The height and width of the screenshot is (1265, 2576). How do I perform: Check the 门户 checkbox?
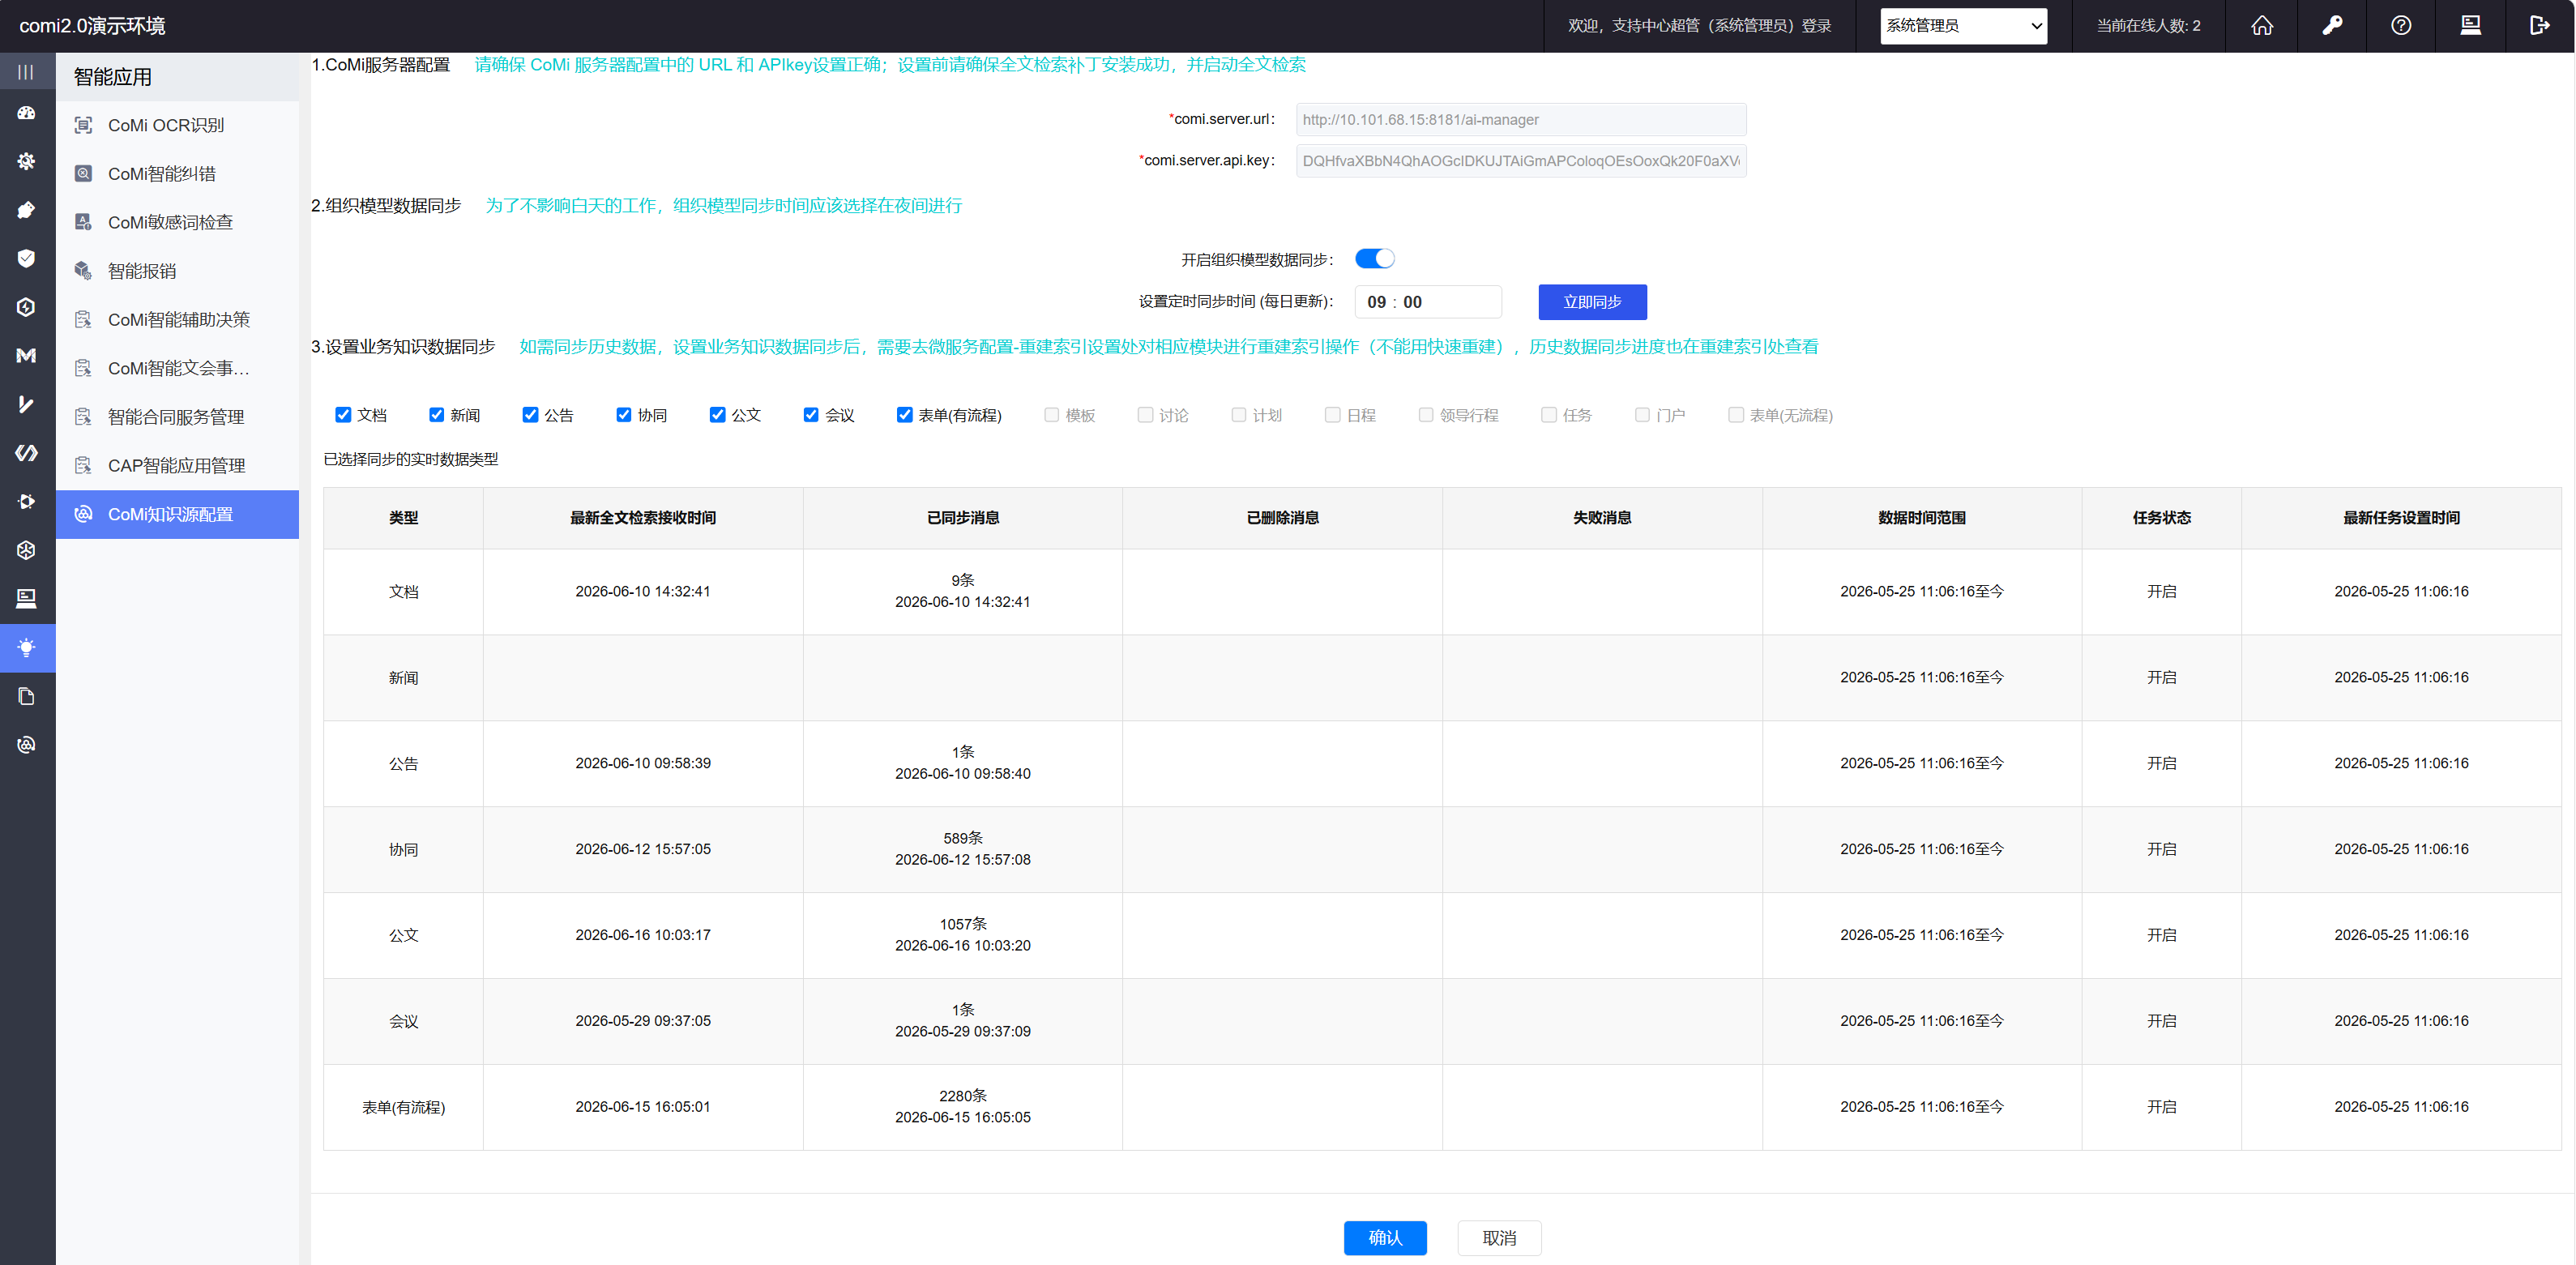[1642, 414]
